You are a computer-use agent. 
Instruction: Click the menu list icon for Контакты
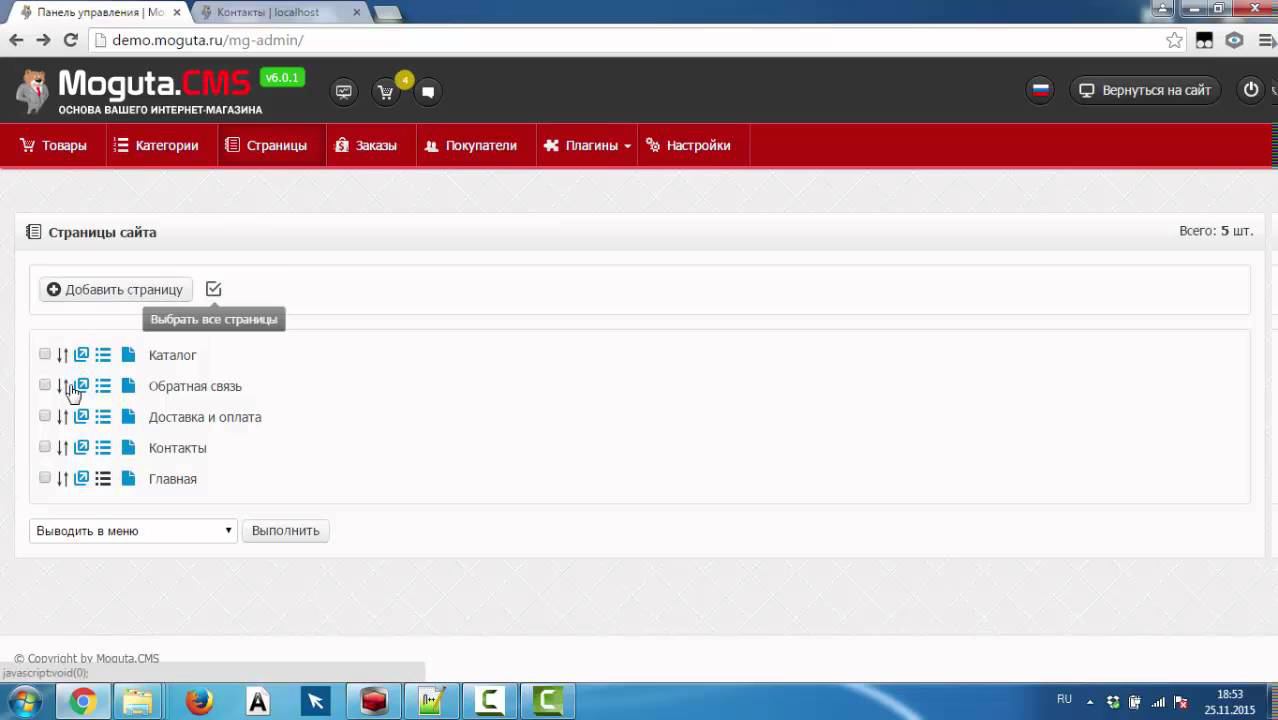[103, 448]
